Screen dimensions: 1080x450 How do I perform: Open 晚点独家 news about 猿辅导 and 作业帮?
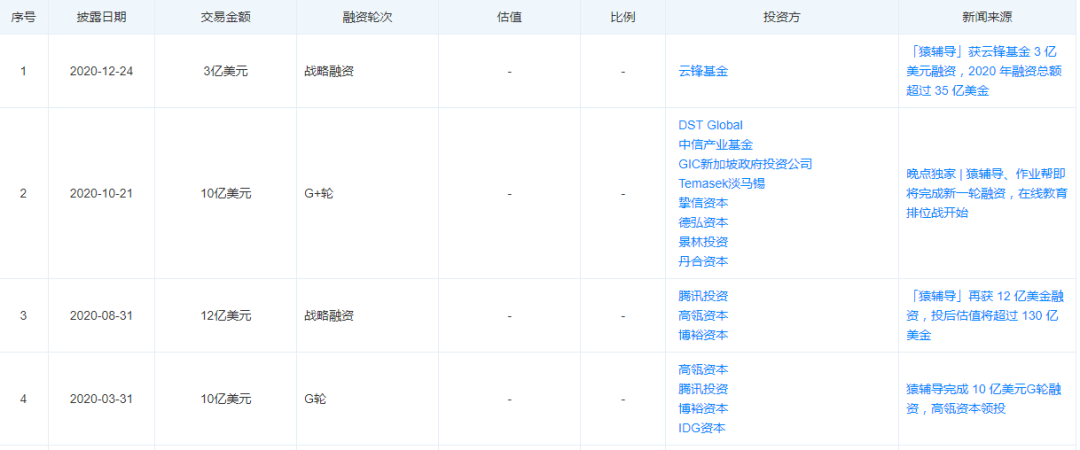[x=986, y=194]
